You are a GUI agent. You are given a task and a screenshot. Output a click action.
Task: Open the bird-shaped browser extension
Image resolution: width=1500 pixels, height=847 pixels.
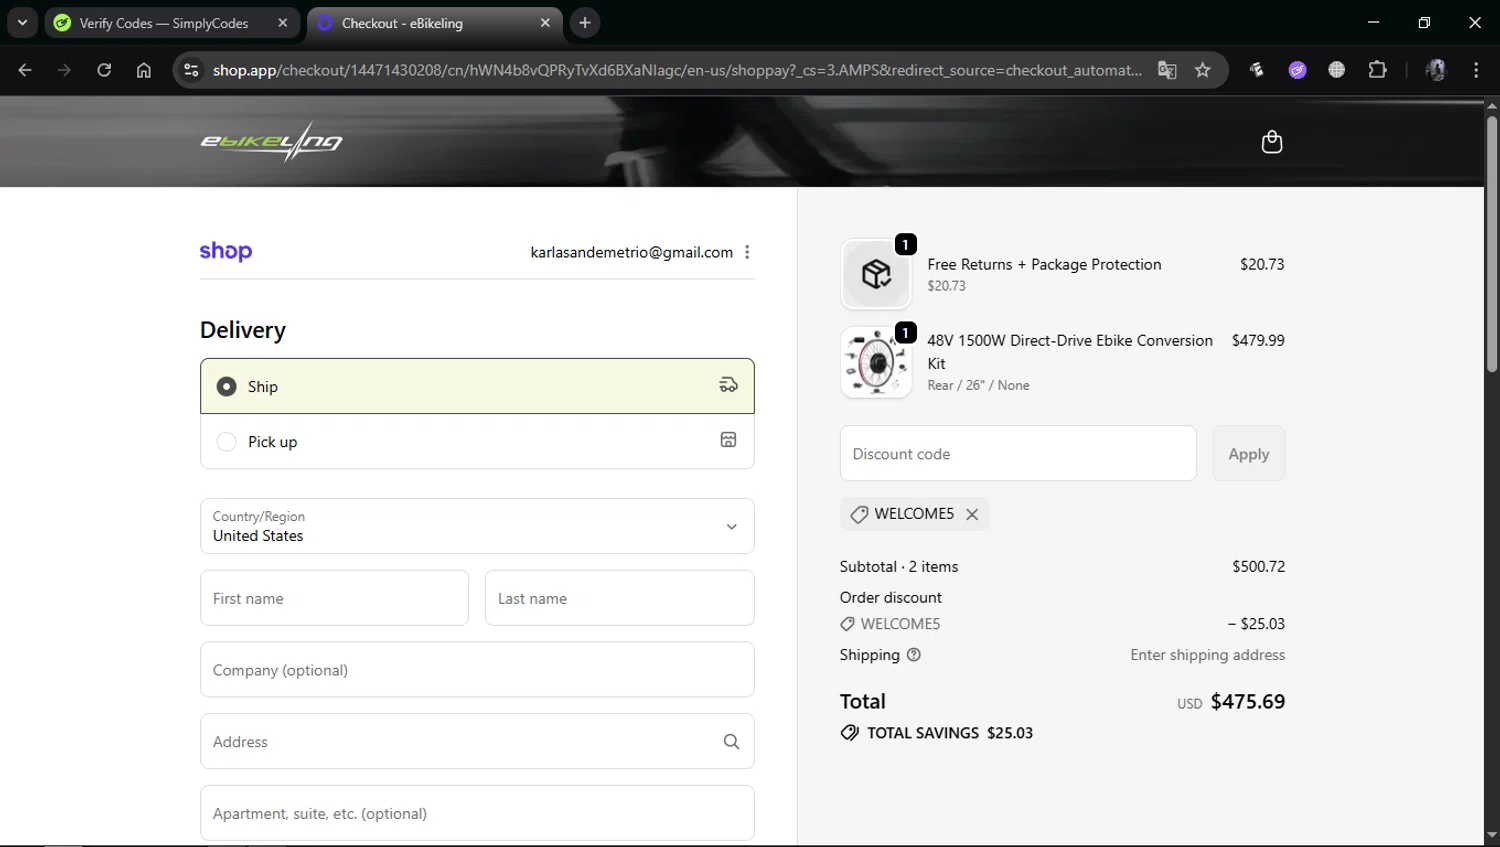(x=1257, y=70)
